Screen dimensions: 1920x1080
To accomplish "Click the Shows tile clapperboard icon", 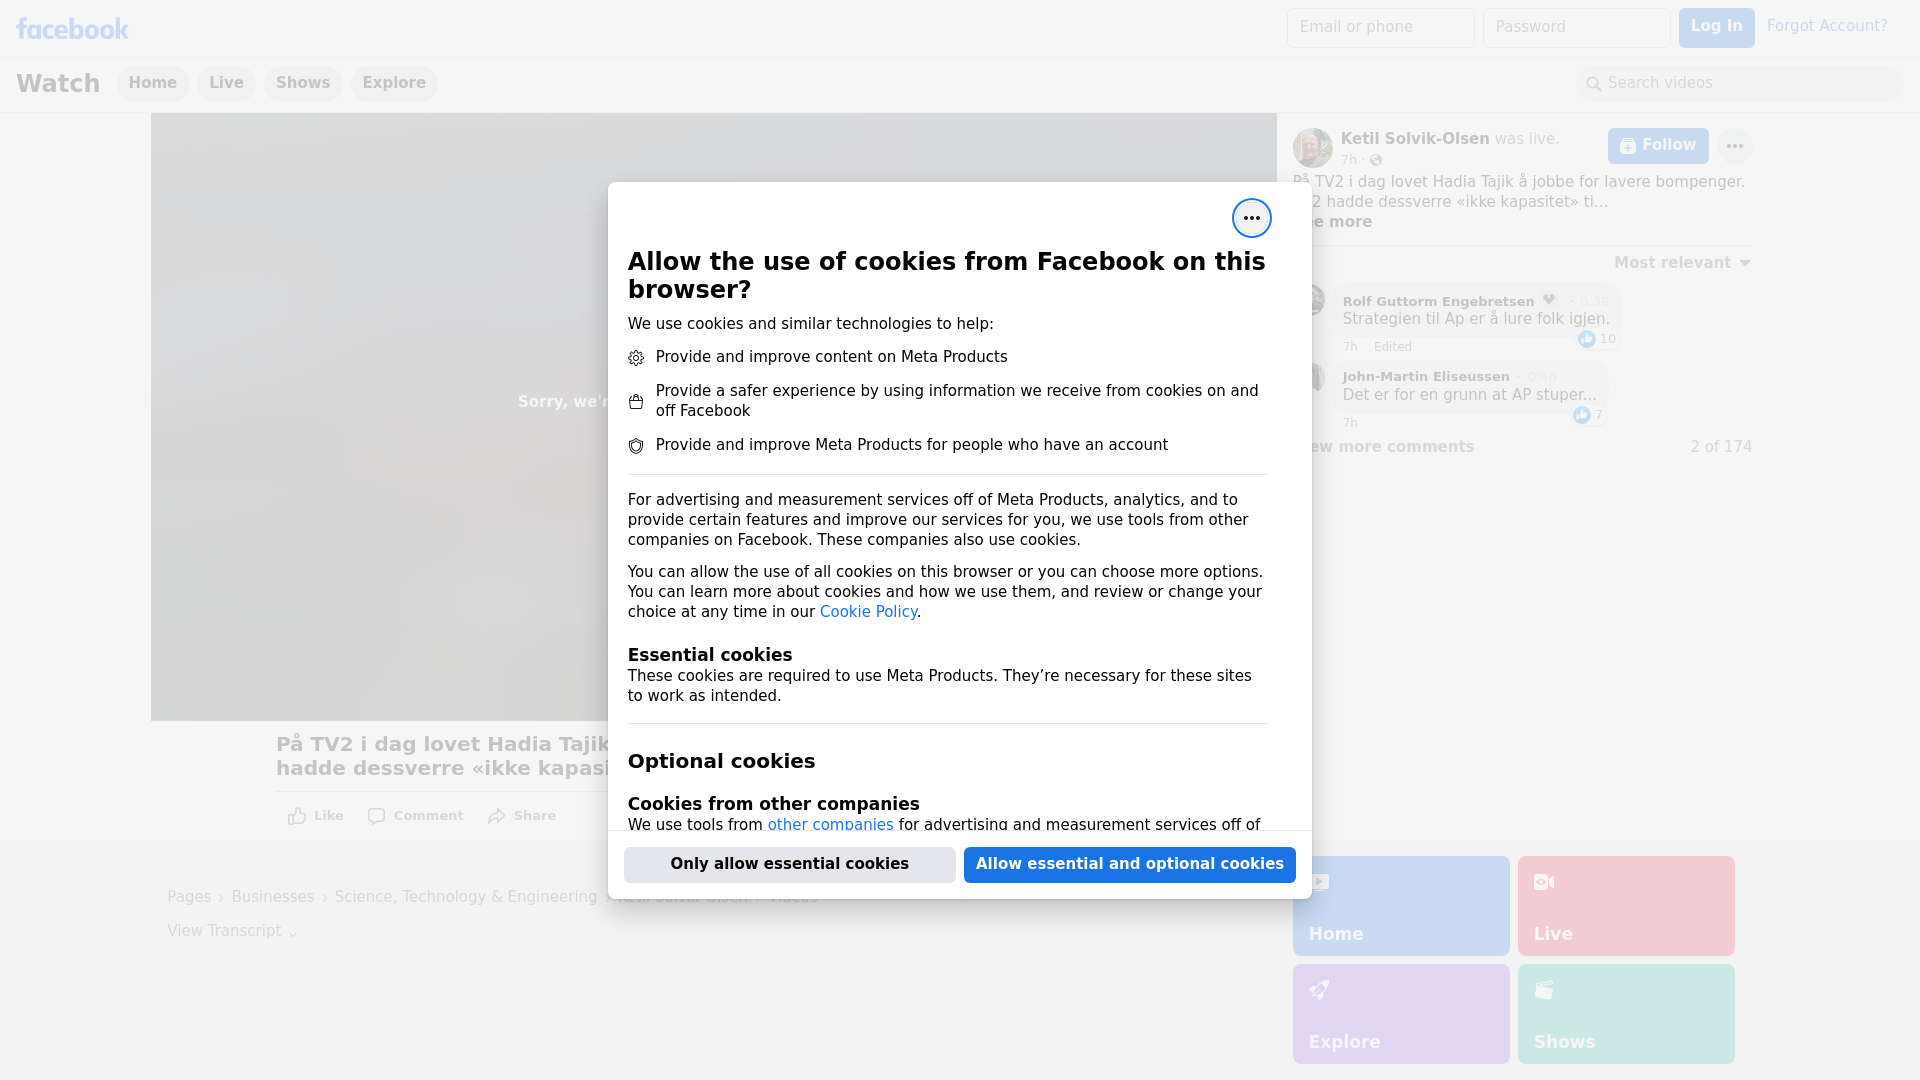I will (x=1544, y=990).
